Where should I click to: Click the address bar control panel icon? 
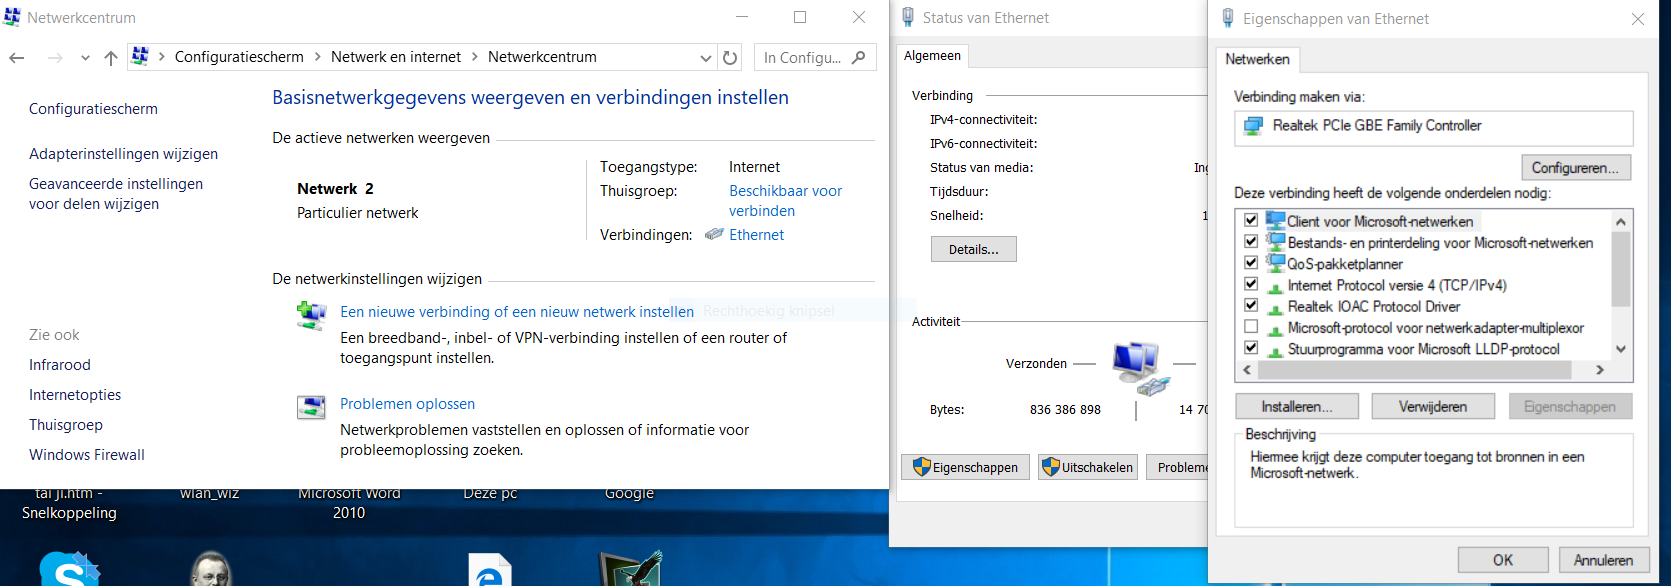140,57
